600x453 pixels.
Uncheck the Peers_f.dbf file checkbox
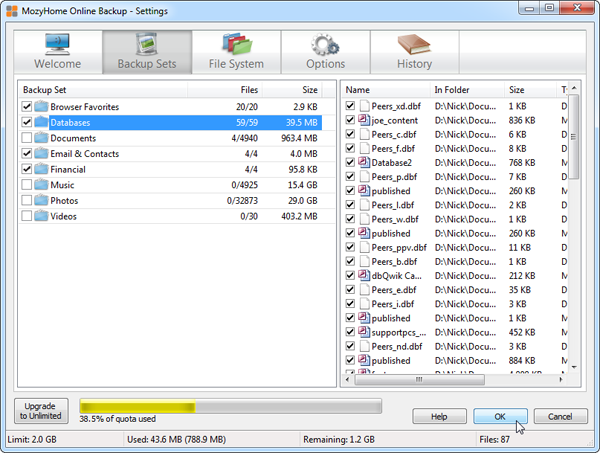point(350,148)
